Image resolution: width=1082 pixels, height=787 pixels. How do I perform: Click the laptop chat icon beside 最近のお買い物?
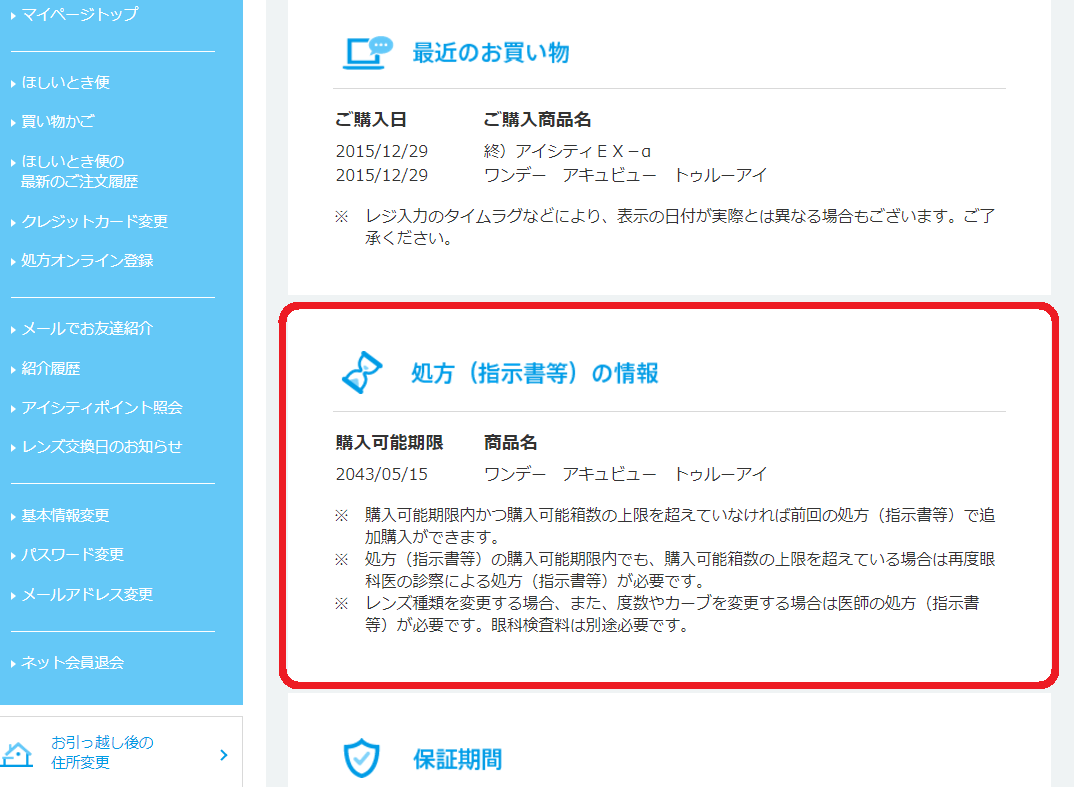pos(367,53)
